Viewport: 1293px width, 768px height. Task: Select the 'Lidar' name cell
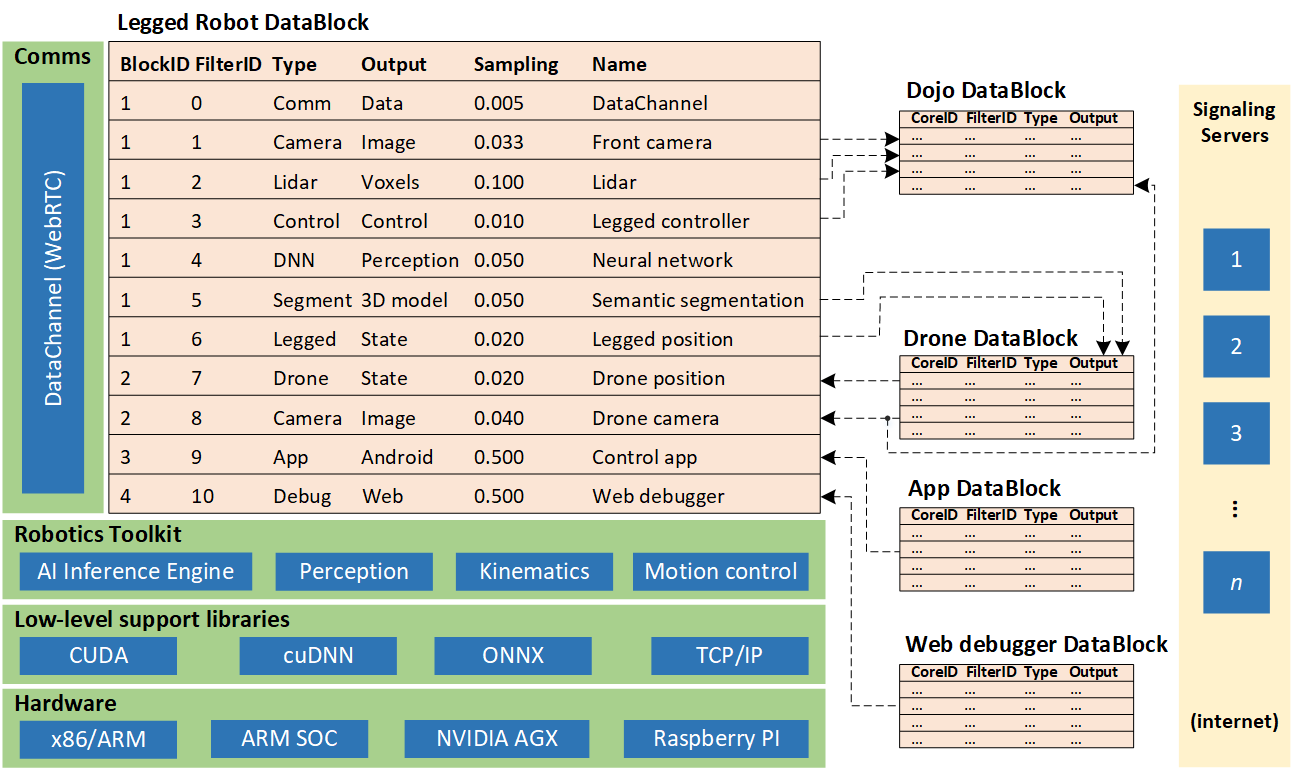pos(614,182)
